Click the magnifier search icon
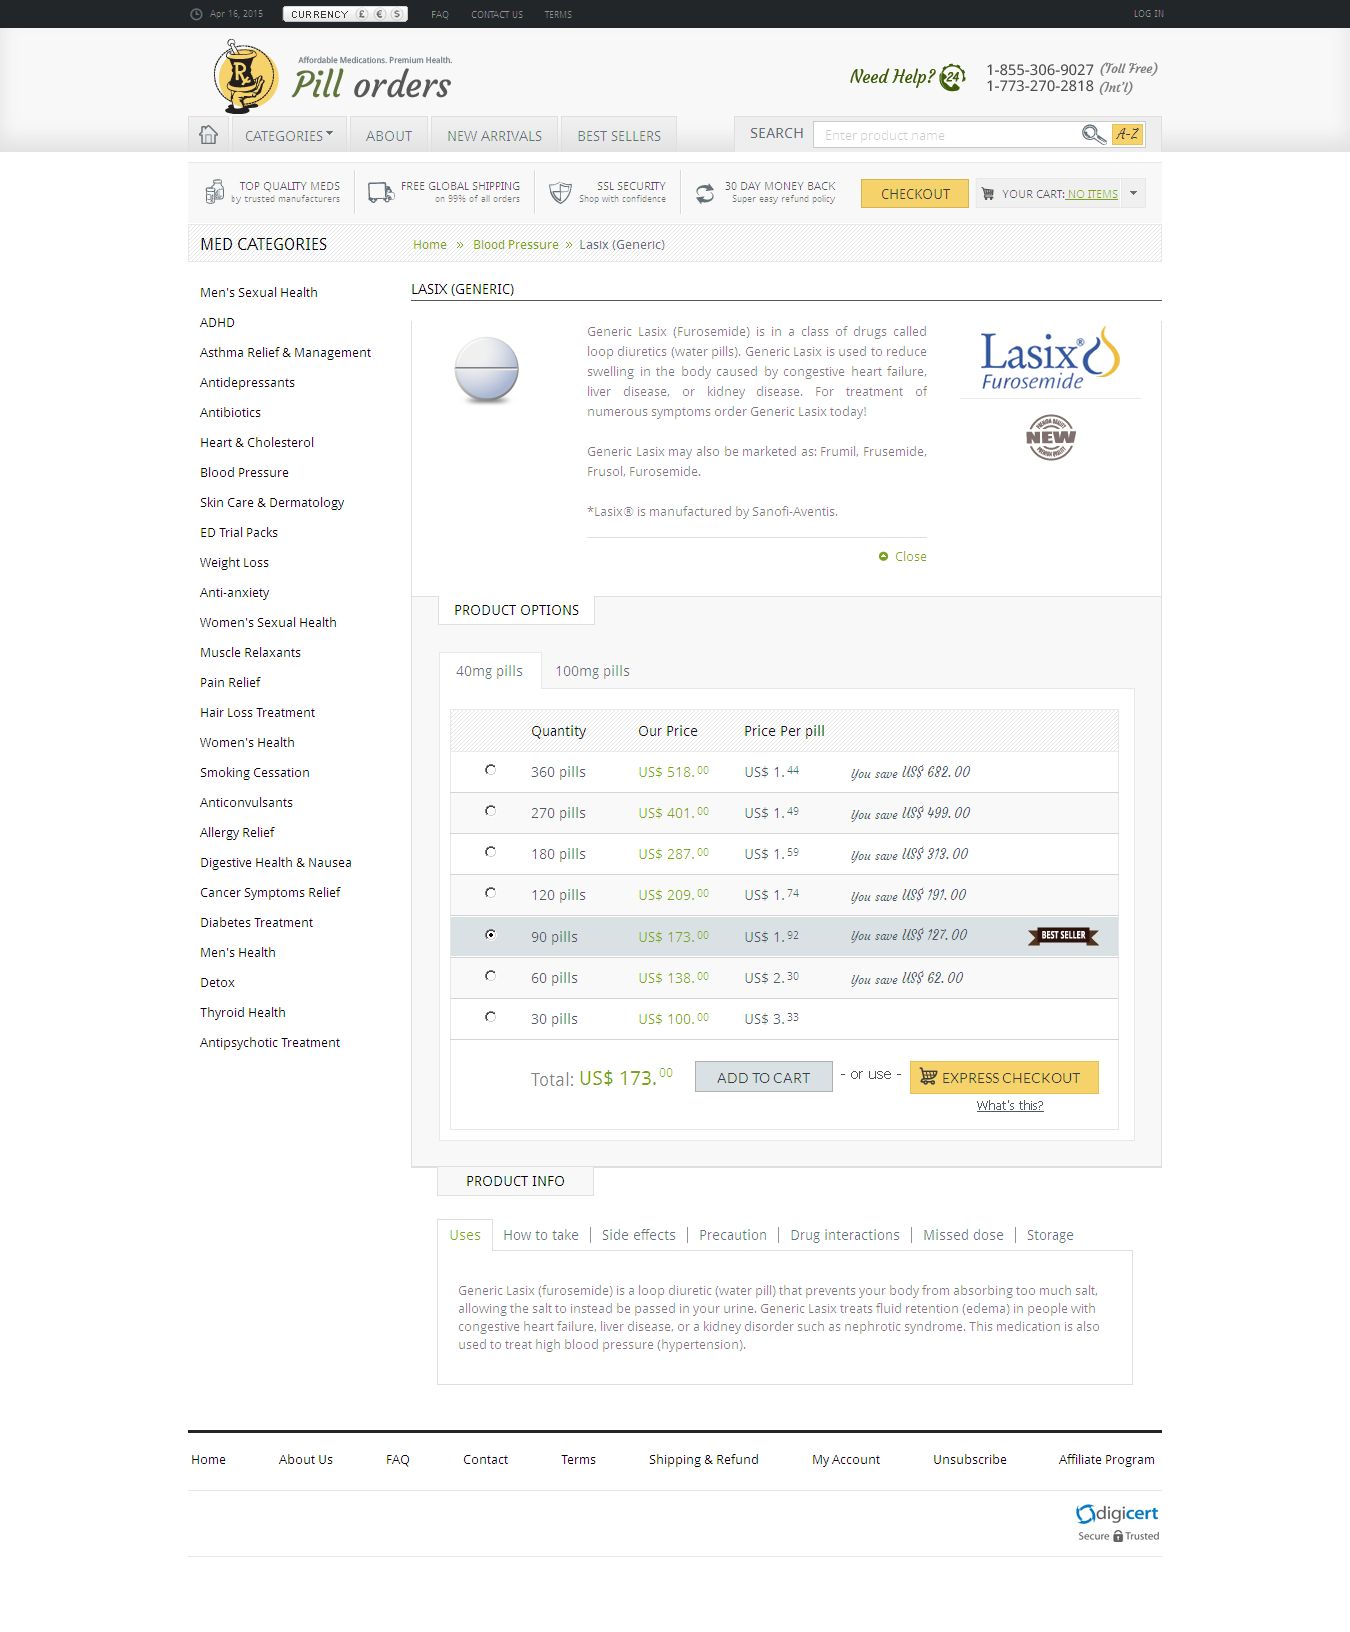 (x=1094, y=134)
